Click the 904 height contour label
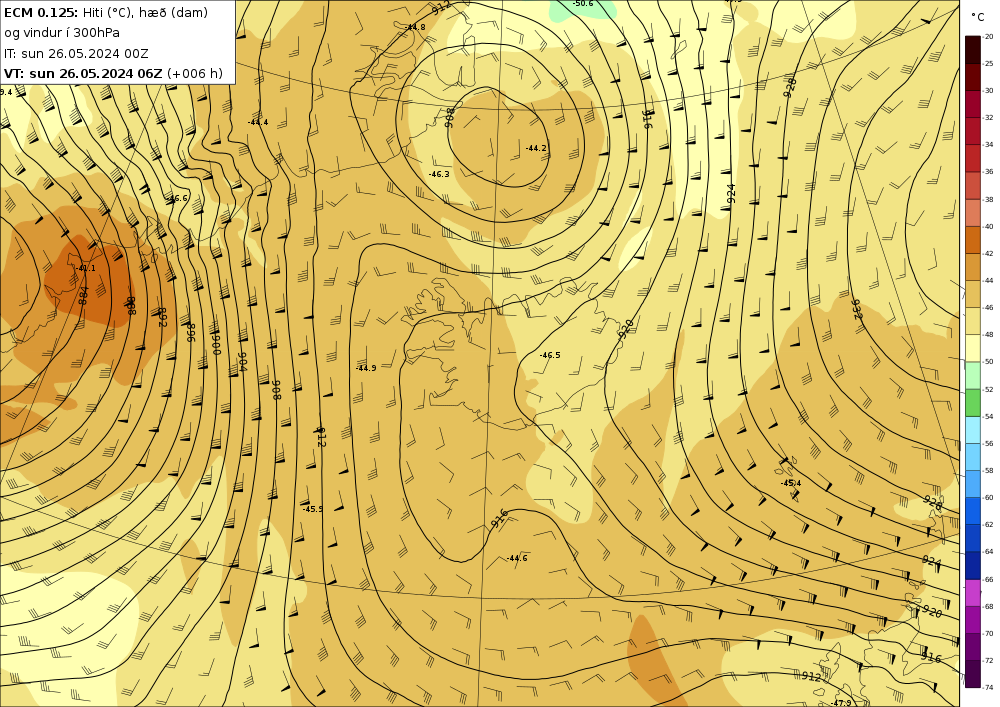Screen dimensions: 1000x707 pos(242,362)
